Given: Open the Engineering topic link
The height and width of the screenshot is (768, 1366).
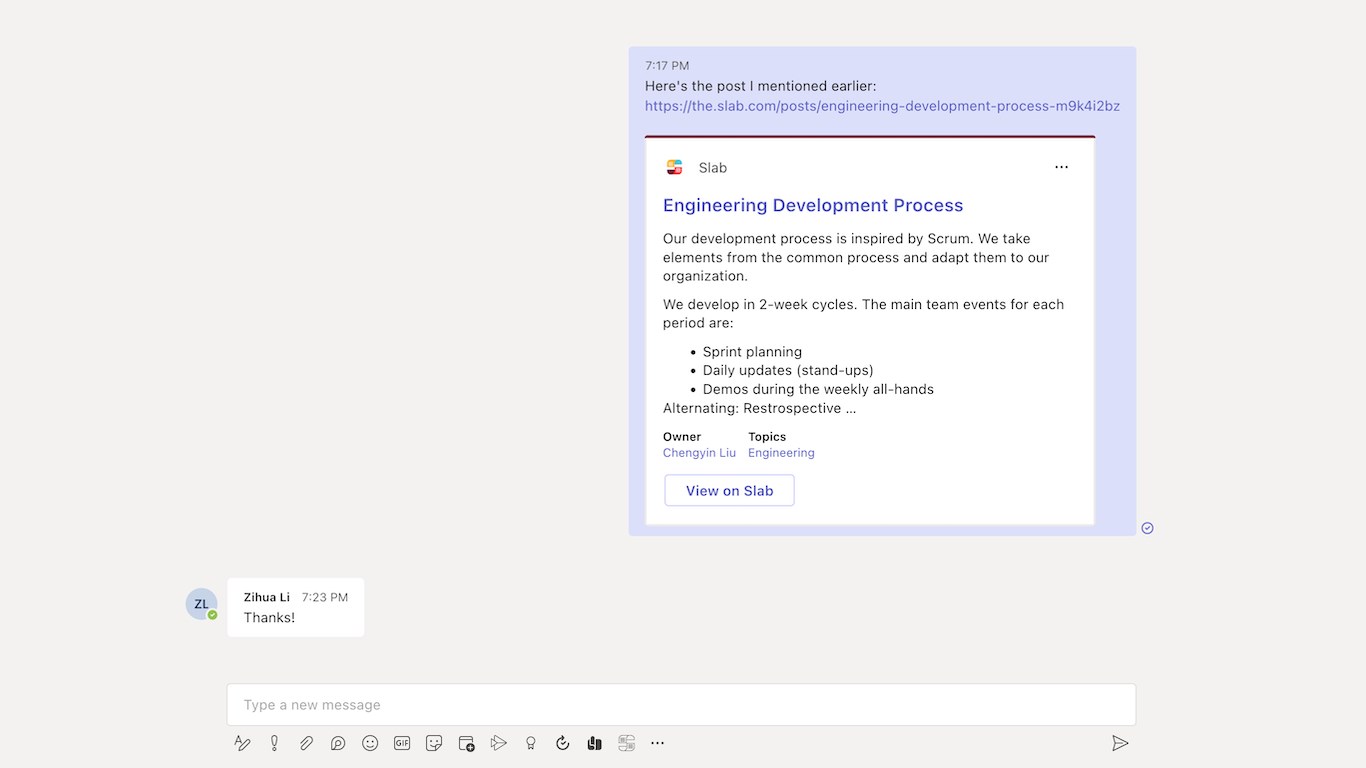Looking at the screenshot, I should [781, 453].
